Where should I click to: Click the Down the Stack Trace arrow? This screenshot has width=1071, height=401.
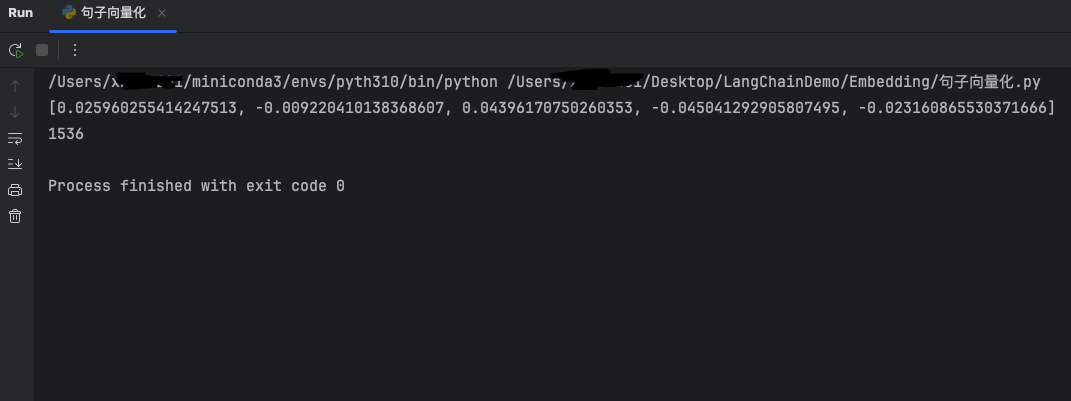(15, 112)
